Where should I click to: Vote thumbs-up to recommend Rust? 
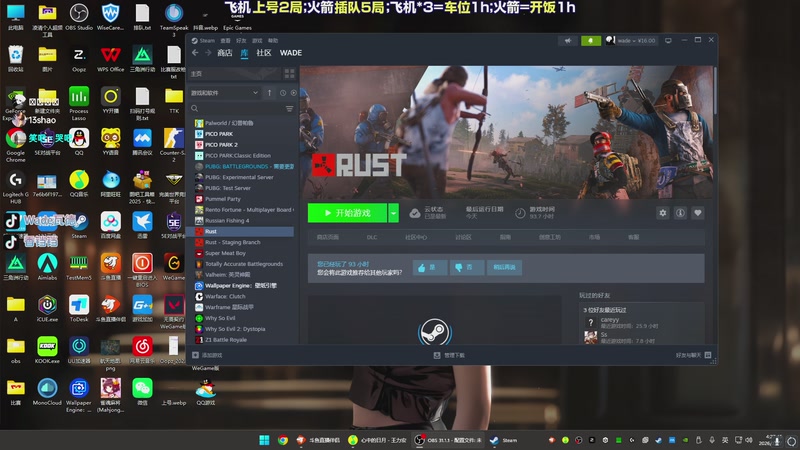pyautogui.click(x=430, y=267)
